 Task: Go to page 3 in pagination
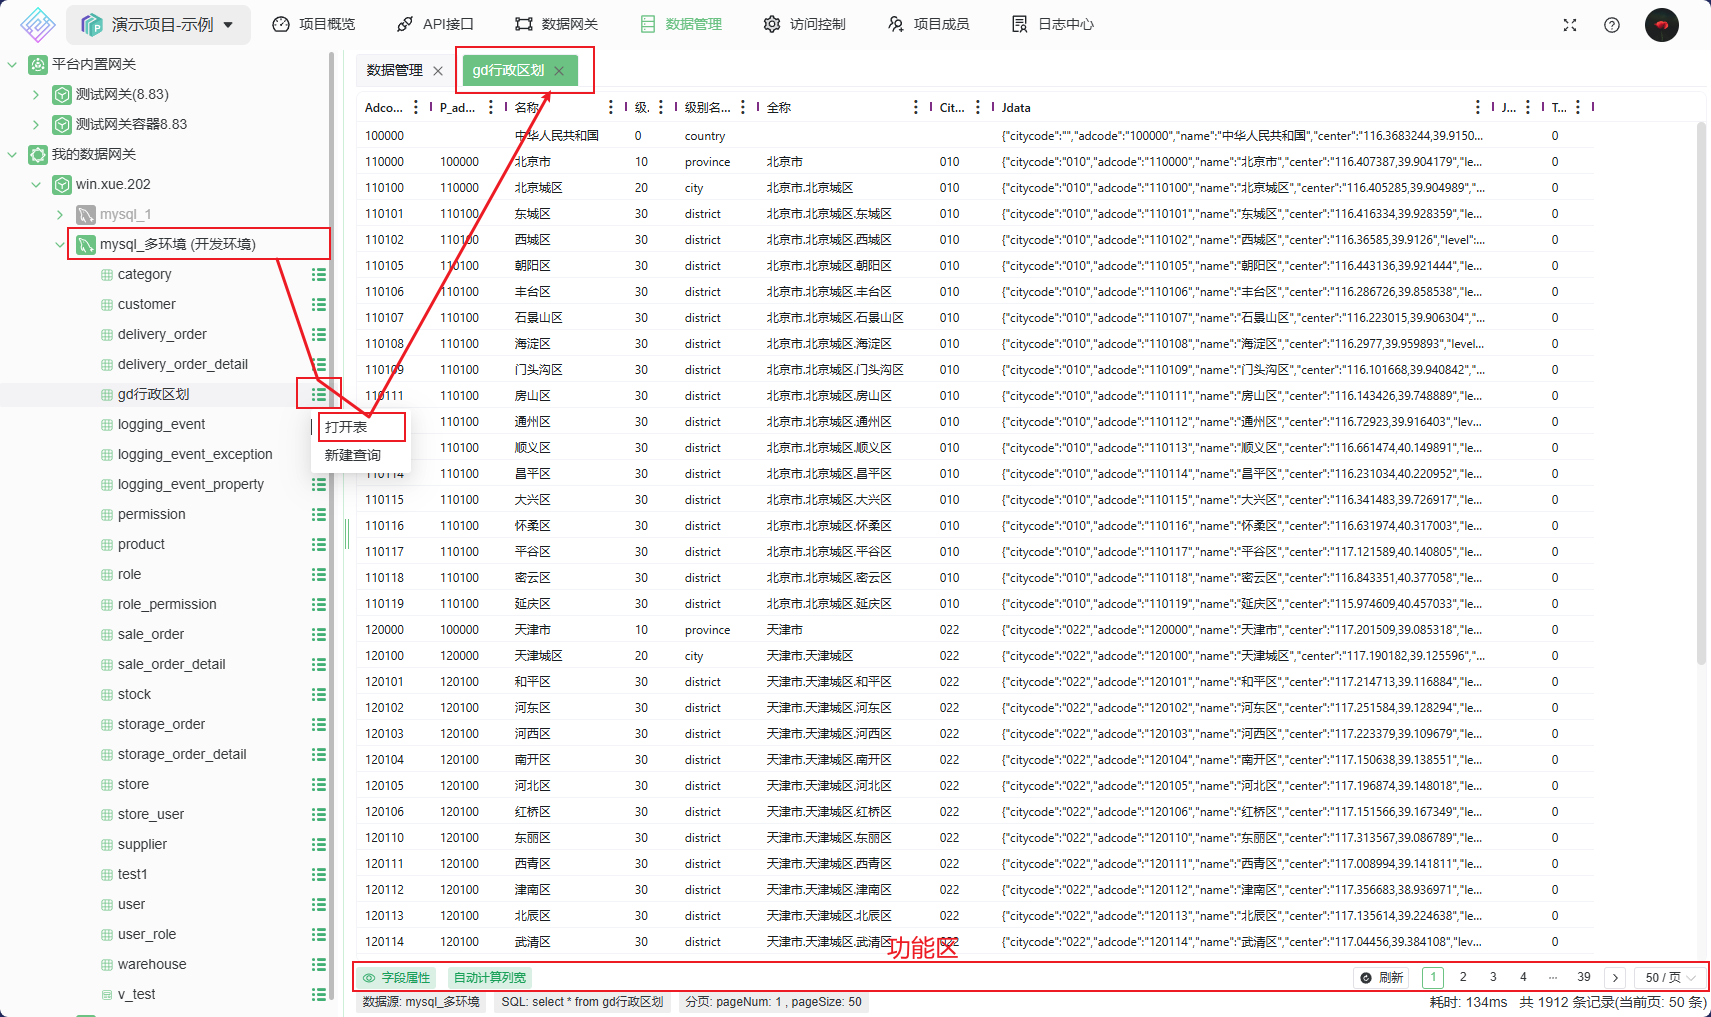[x=1493, y=977]
